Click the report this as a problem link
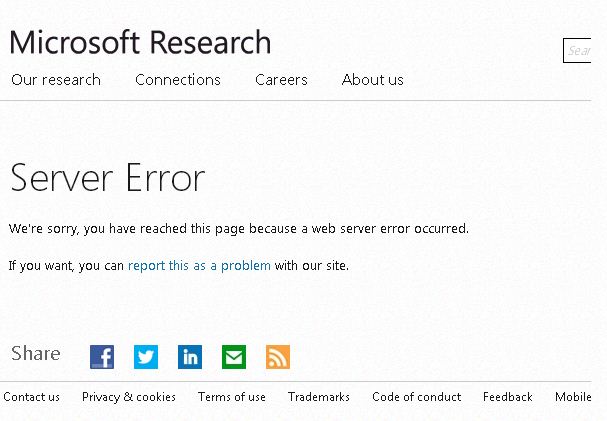Screen dimensions: 607x421 [199, 266]
